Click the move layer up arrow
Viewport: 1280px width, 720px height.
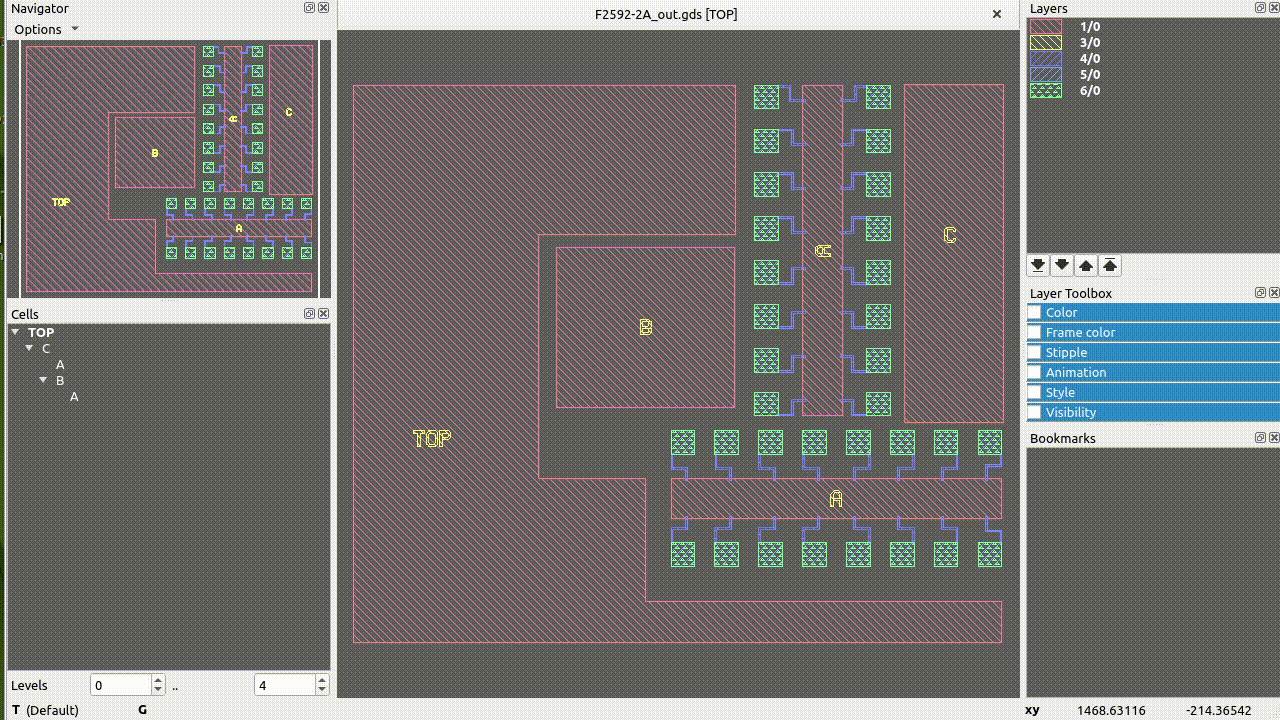(1086, 265)
